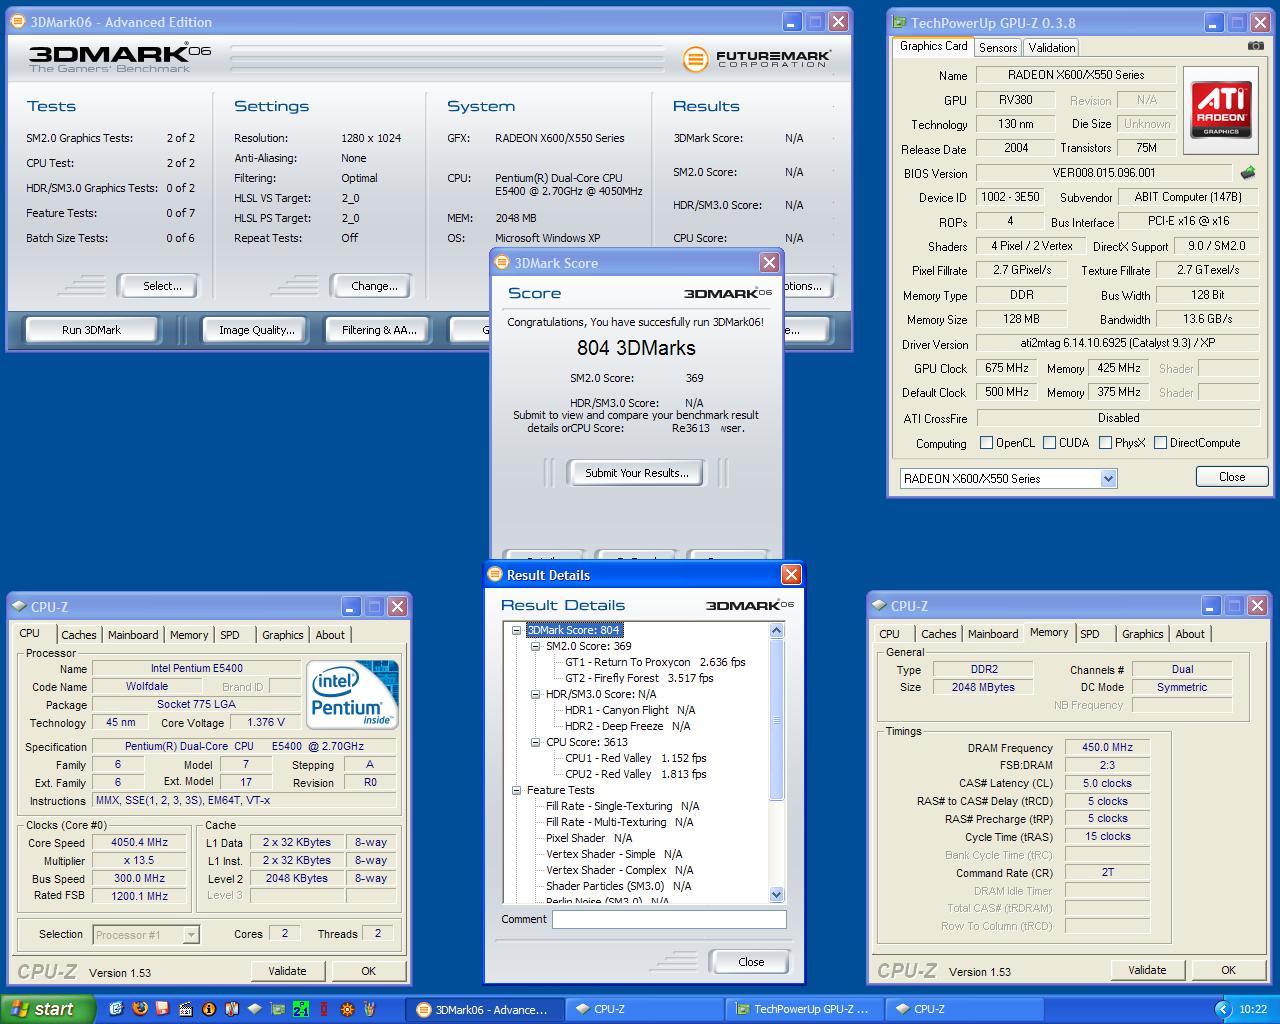Click the Comment input field in Result Details
This screenshot has height=1024, width=1280.
[x=669, y=919]
